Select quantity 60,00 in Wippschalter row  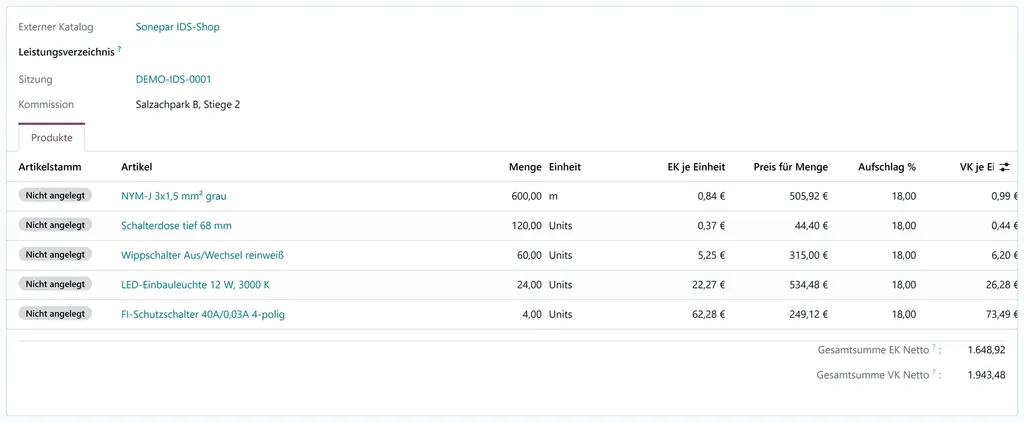click(529, 255)
